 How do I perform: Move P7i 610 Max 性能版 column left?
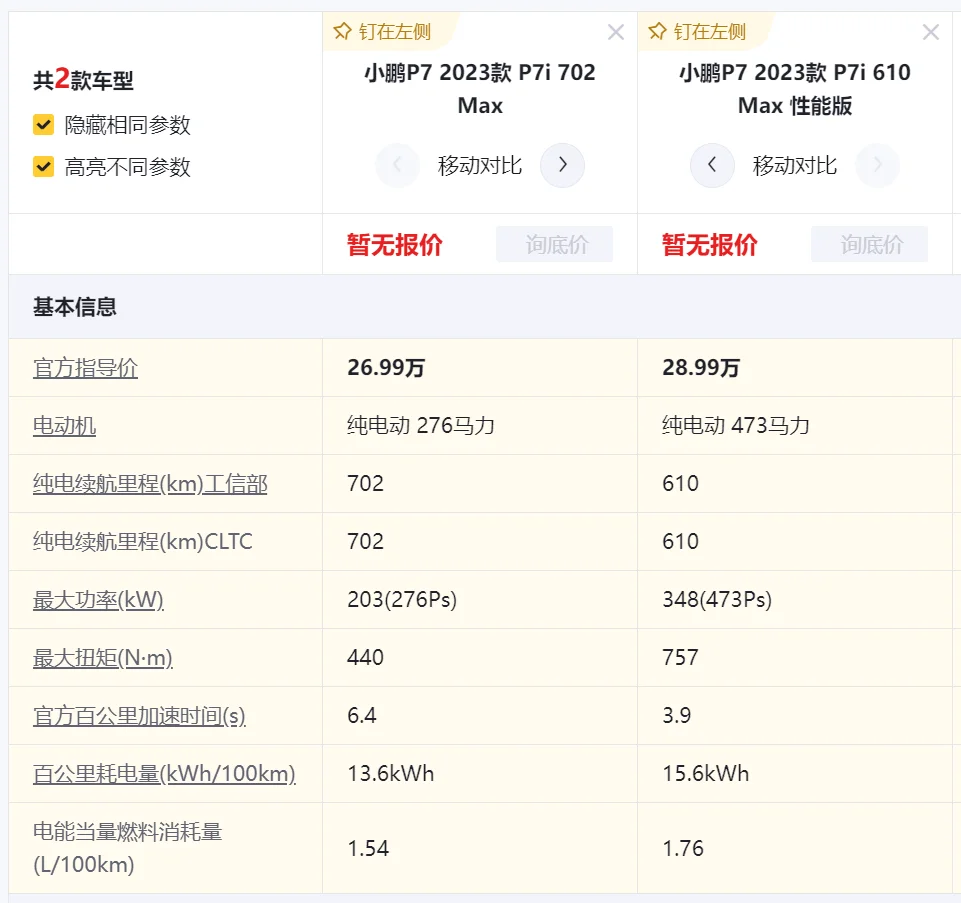[712, 165]
